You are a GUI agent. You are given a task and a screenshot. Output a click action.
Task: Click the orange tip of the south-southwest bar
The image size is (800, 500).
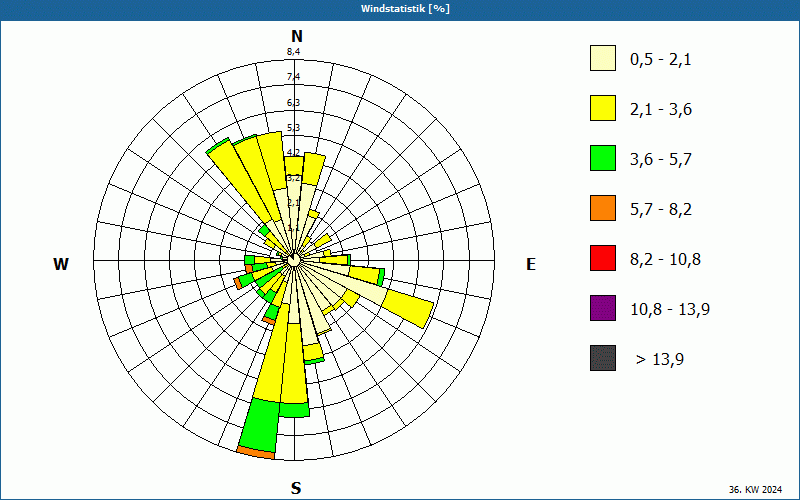tap(256, 453)
